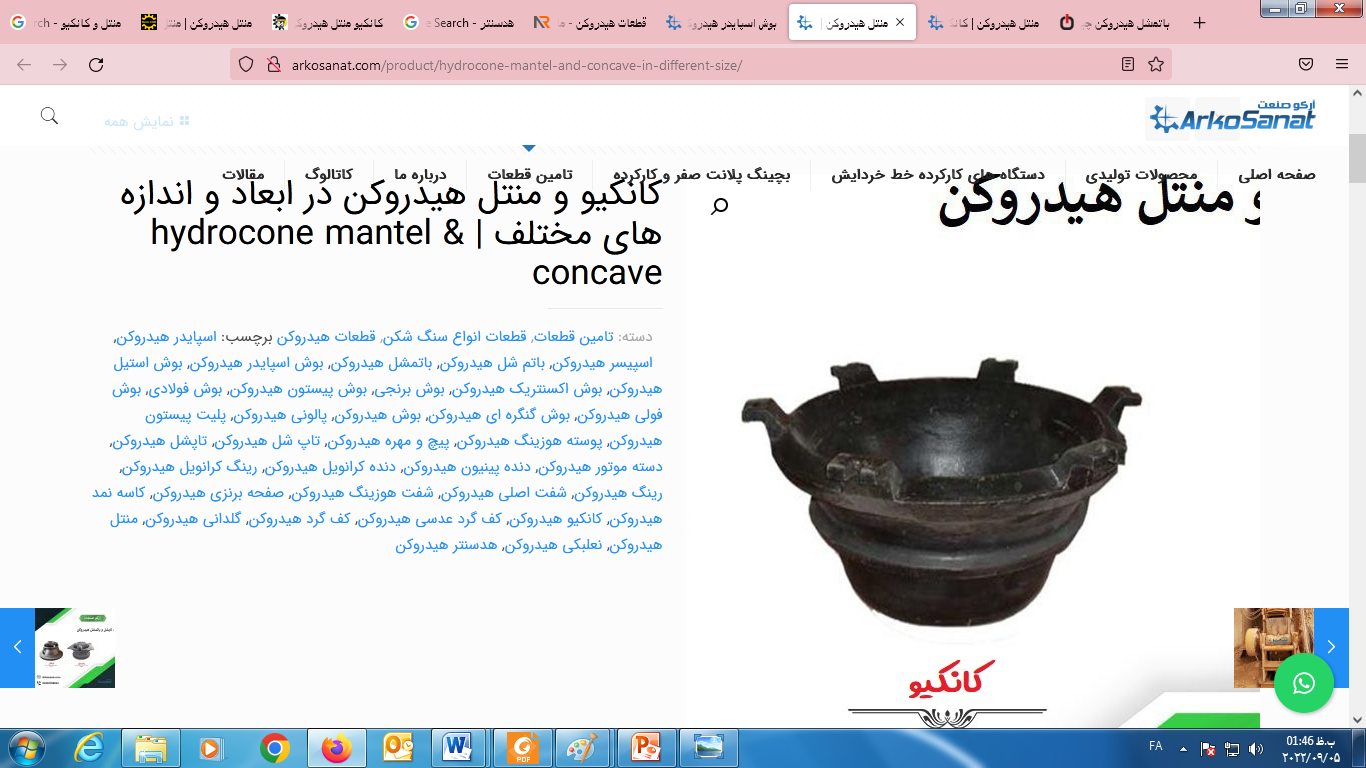Screen dimensions: 1366x768
Task: Click the Save to Pocket icon
Action: pos(1306,65)
